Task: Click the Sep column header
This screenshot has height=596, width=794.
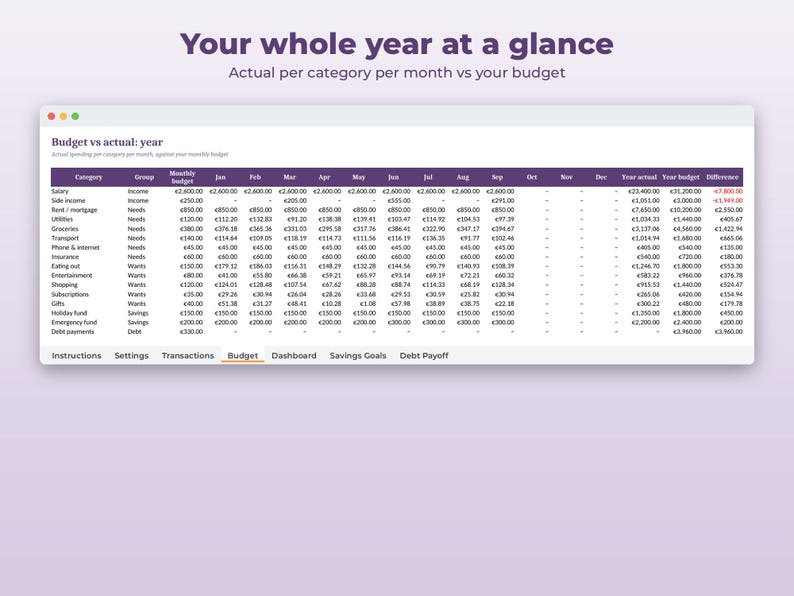Action: [x=497, y=177]
